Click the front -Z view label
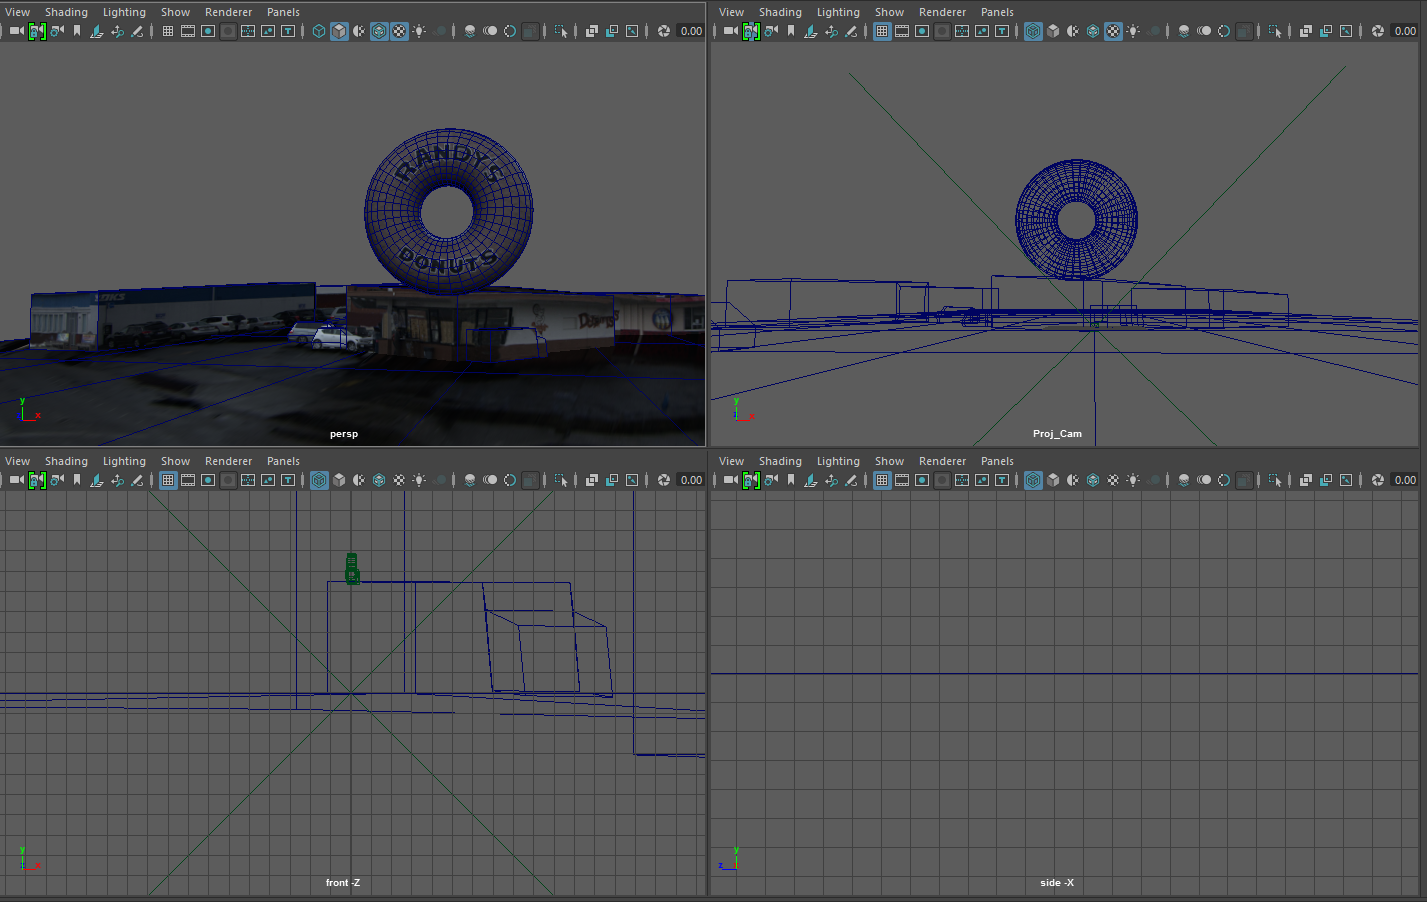The height and width of the screenshot is (902, 1427). point(343,883)
